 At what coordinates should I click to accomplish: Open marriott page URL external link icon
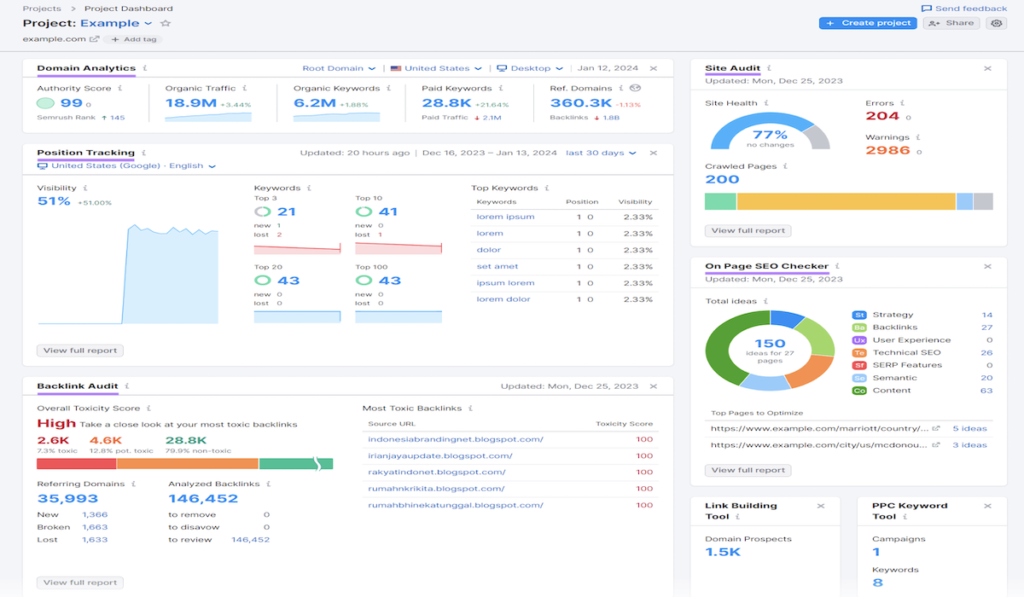936,428
